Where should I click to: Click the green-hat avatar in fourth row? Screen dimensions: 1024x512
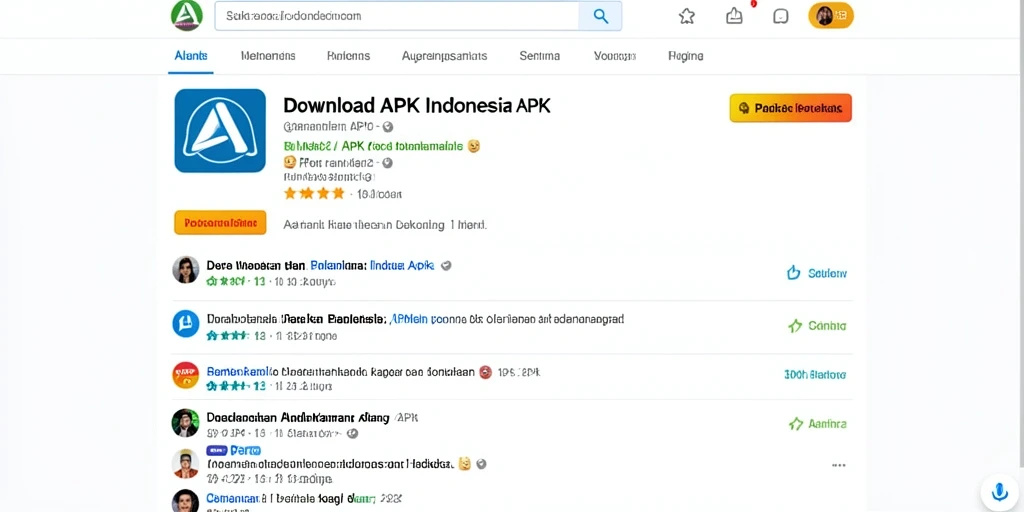click(185, 423)
